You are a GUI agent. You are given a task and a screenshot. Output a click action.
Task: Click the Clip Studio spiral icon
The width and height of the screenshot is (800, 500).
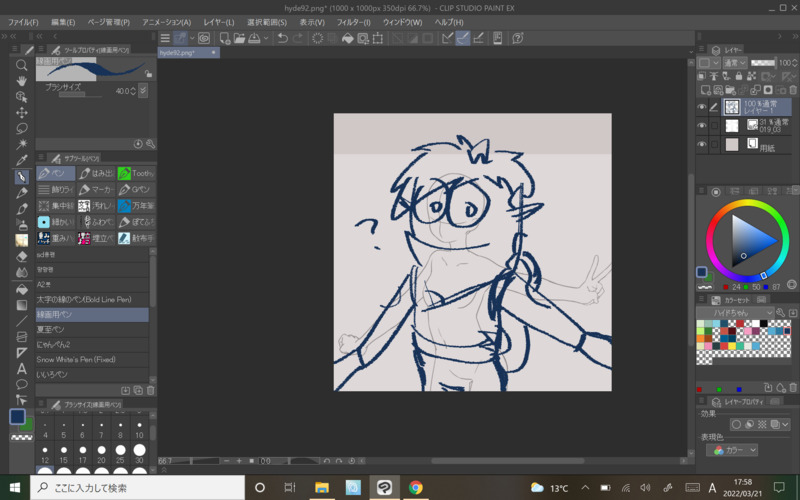[204, 38]
